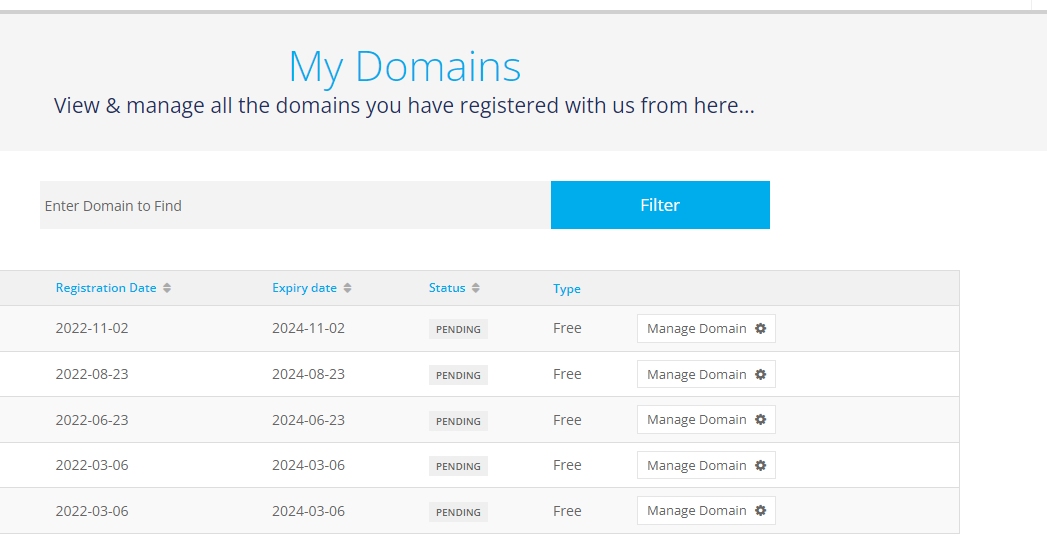Viewport: 1047px width, 539px height.
Task: Click the Filter button
Action: pyautogui.click(x=660, y=205)
